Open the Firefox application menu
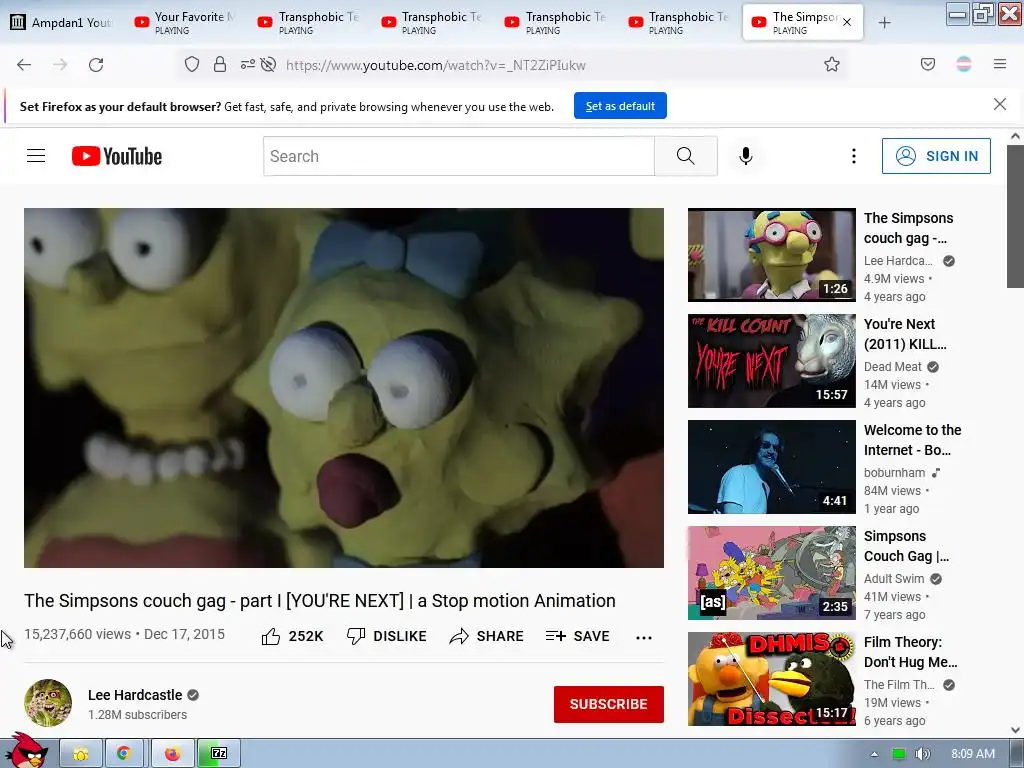The image size is (1024, 768). tap(1000, 64)
